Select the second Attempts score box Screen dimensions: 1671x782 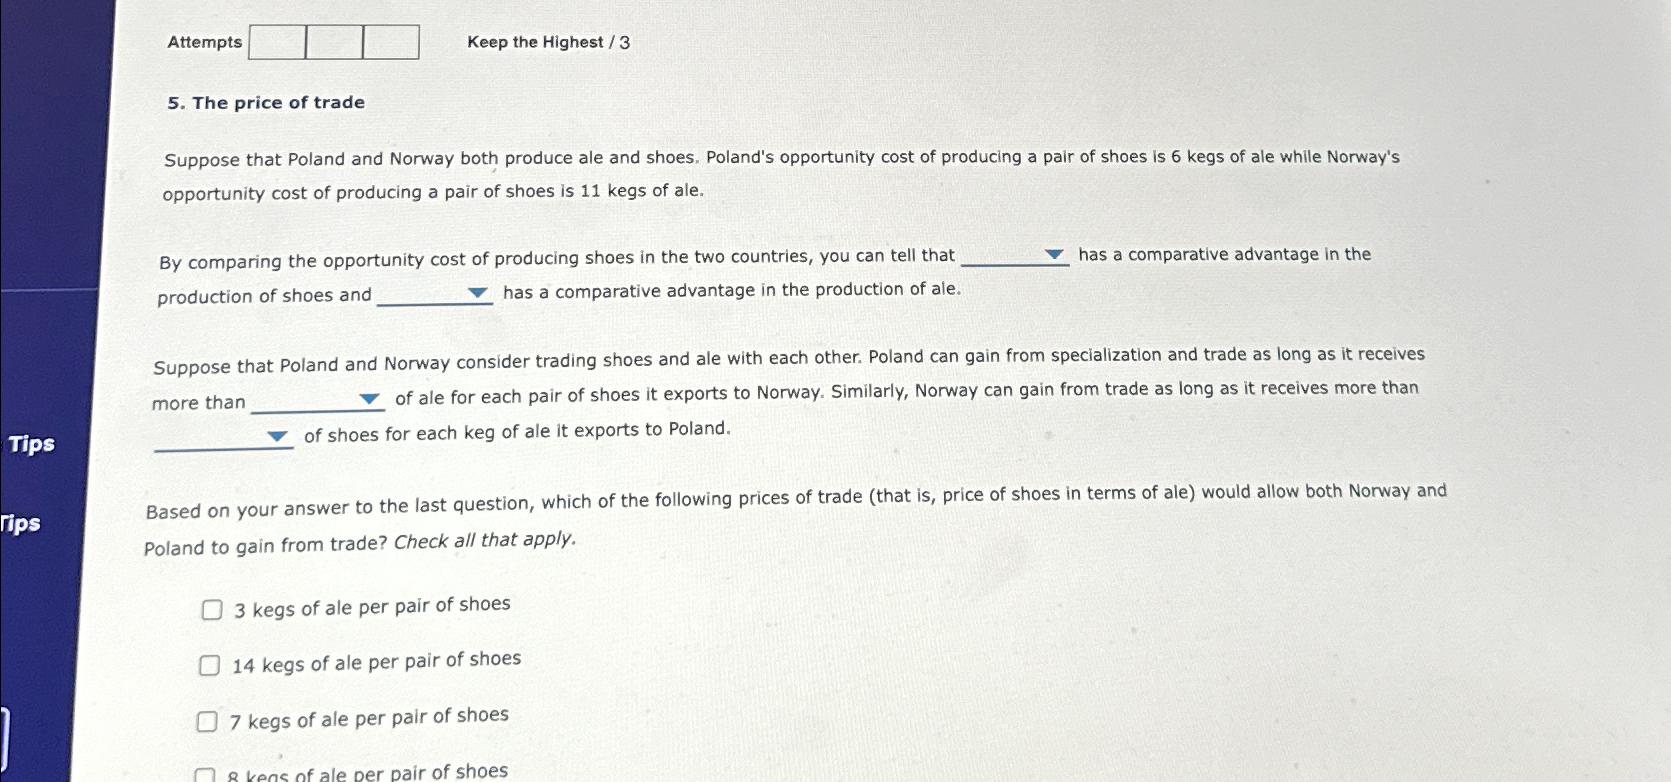(x=333, y=43)
